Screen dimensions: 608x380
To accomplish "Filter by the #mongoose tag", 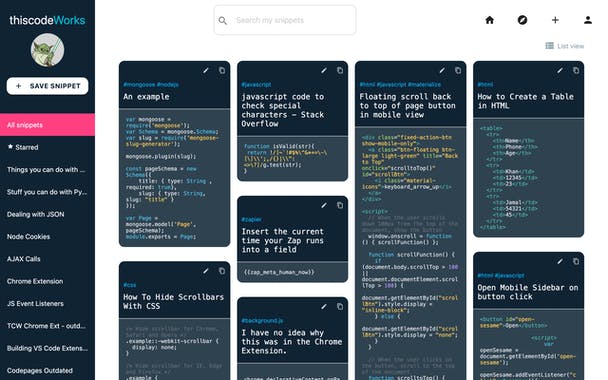I will (x=139, y=85).
